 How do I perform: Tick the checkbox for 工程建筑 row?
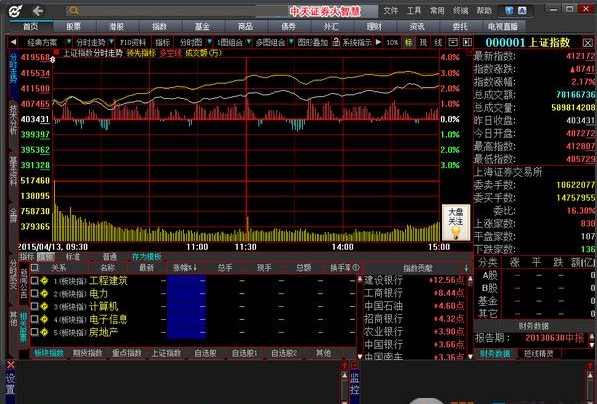point(34,281)
